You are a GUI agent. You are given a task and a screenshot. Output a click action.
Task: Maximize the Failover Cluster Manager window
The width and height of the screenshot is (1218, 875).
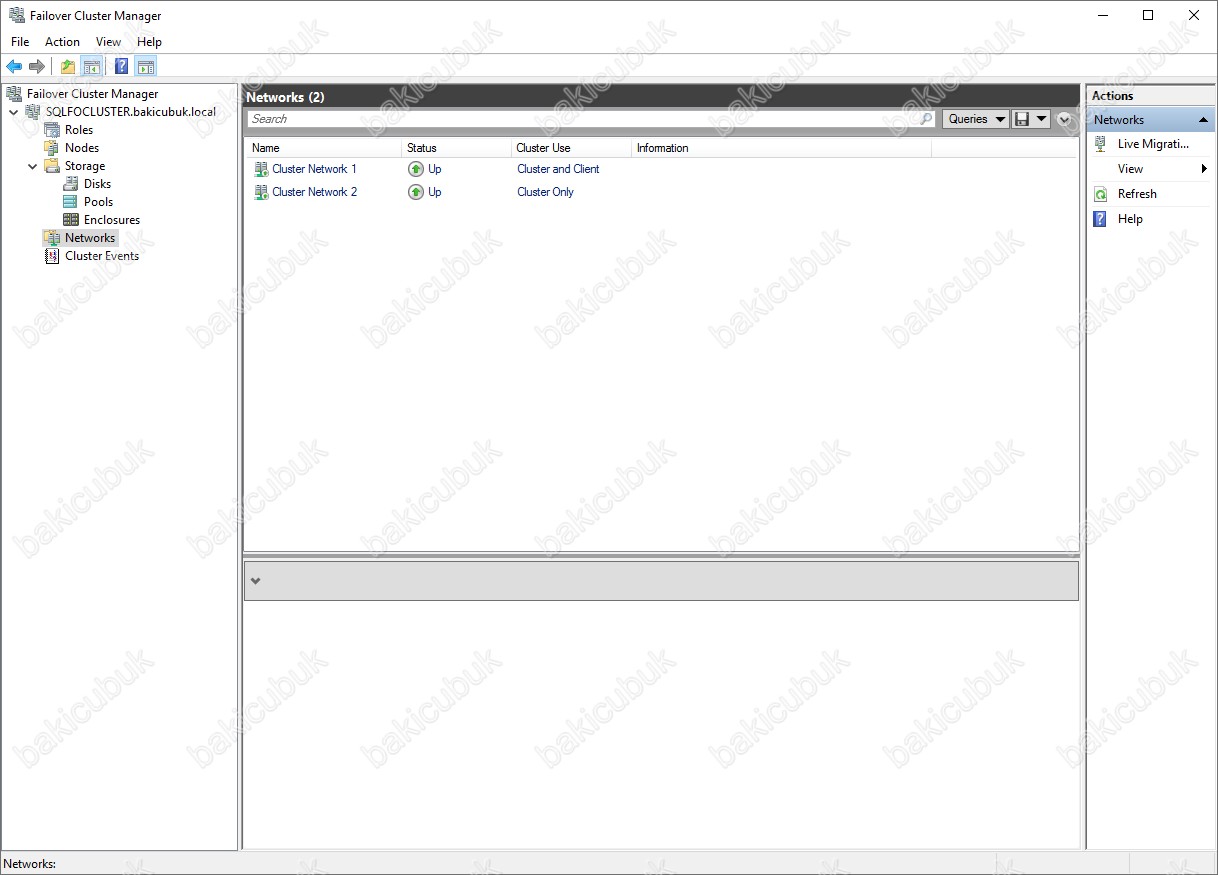tap(1148, 15)
